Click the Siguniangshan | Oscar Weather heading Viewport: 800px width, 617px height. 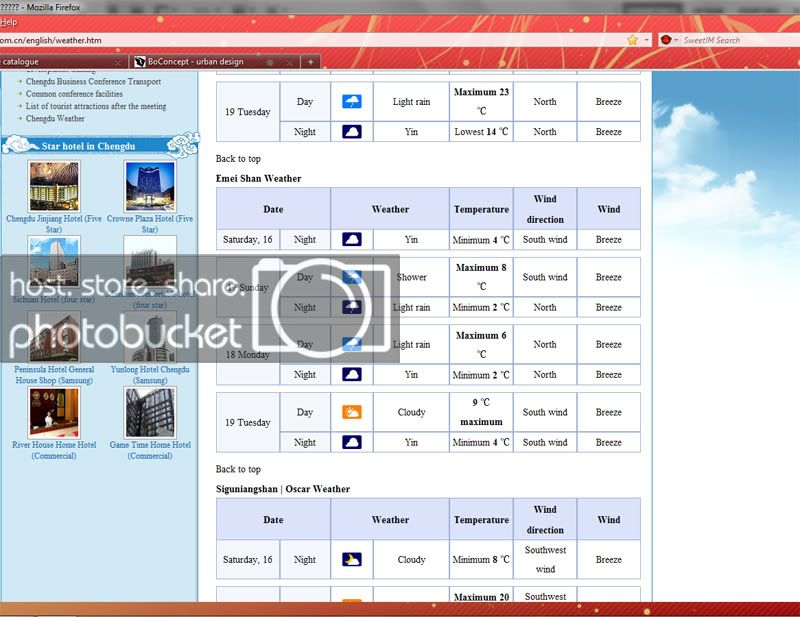(x=283, y=489)
